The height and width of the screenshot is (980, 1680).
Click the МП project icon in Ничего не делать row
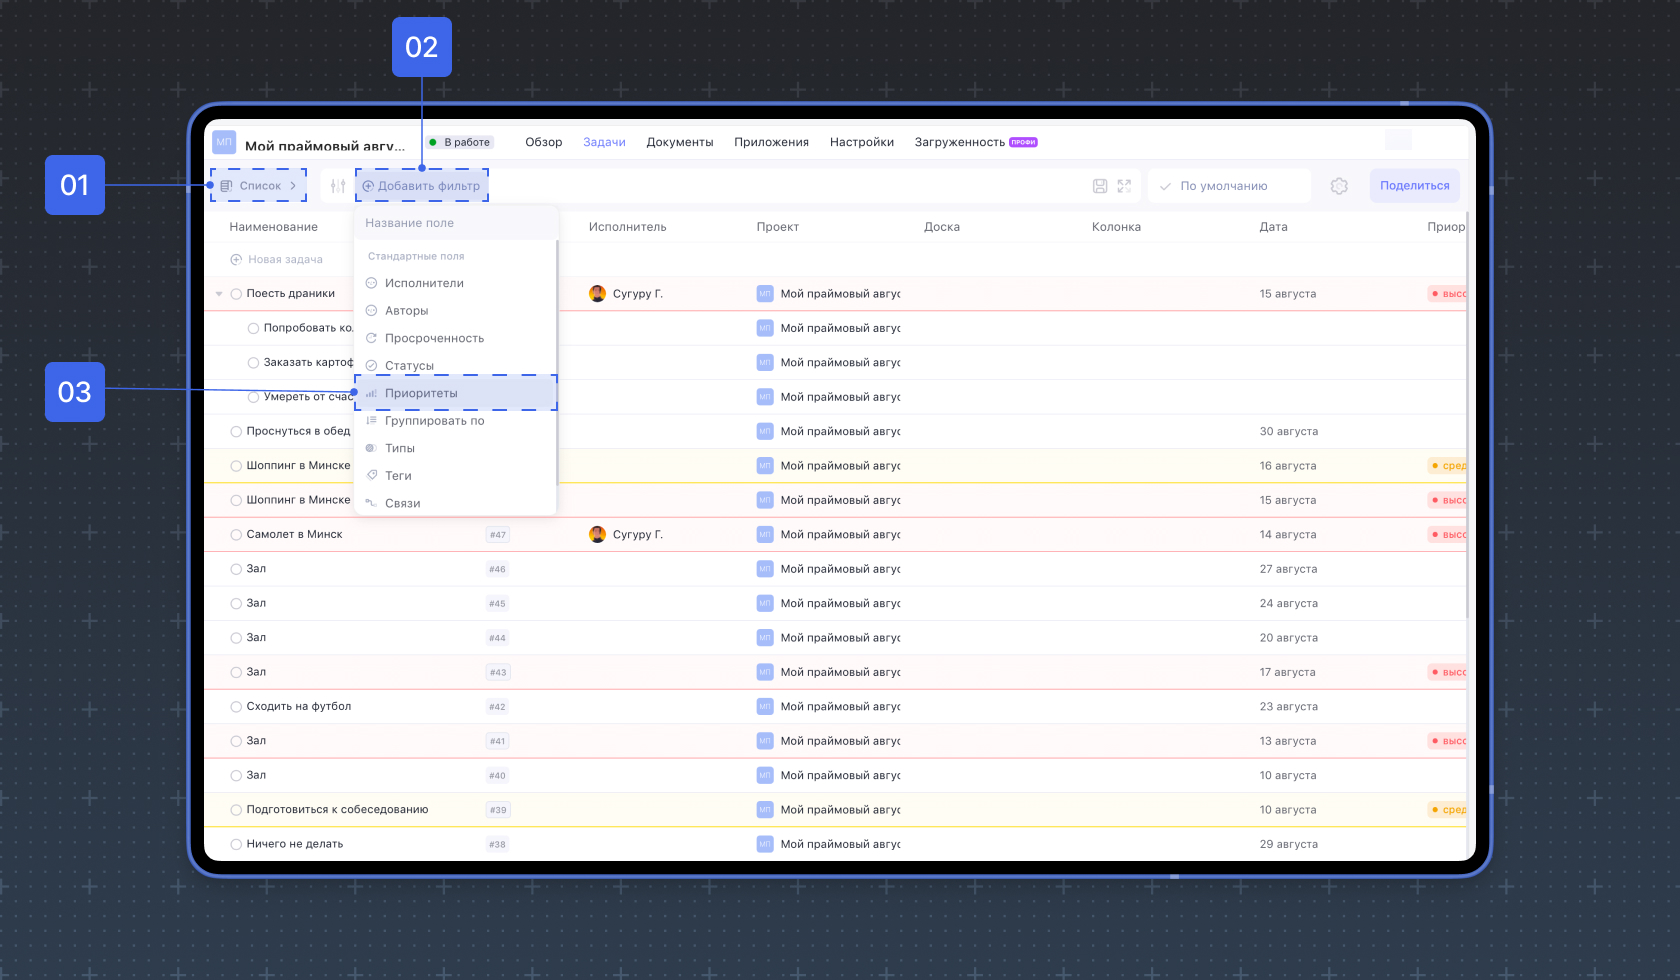[x=765, y=844]
